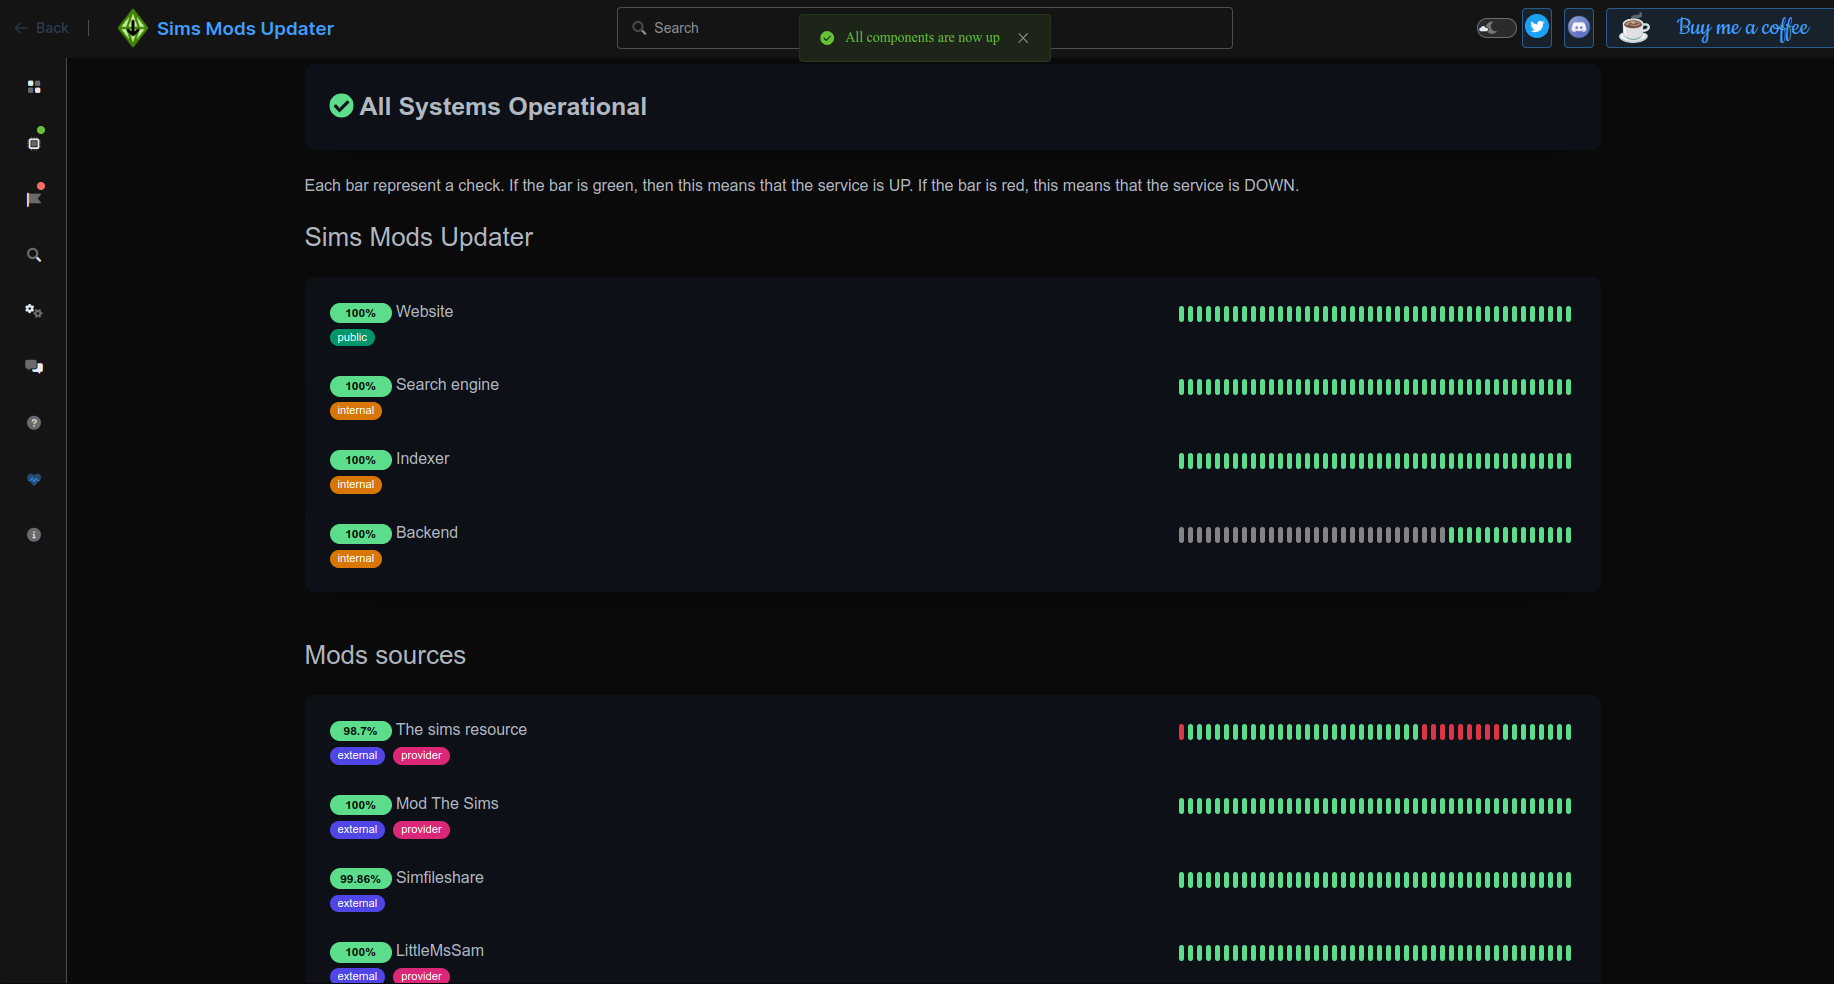
Task: Click the 'public' tag under Website
Action: [352, 338]
